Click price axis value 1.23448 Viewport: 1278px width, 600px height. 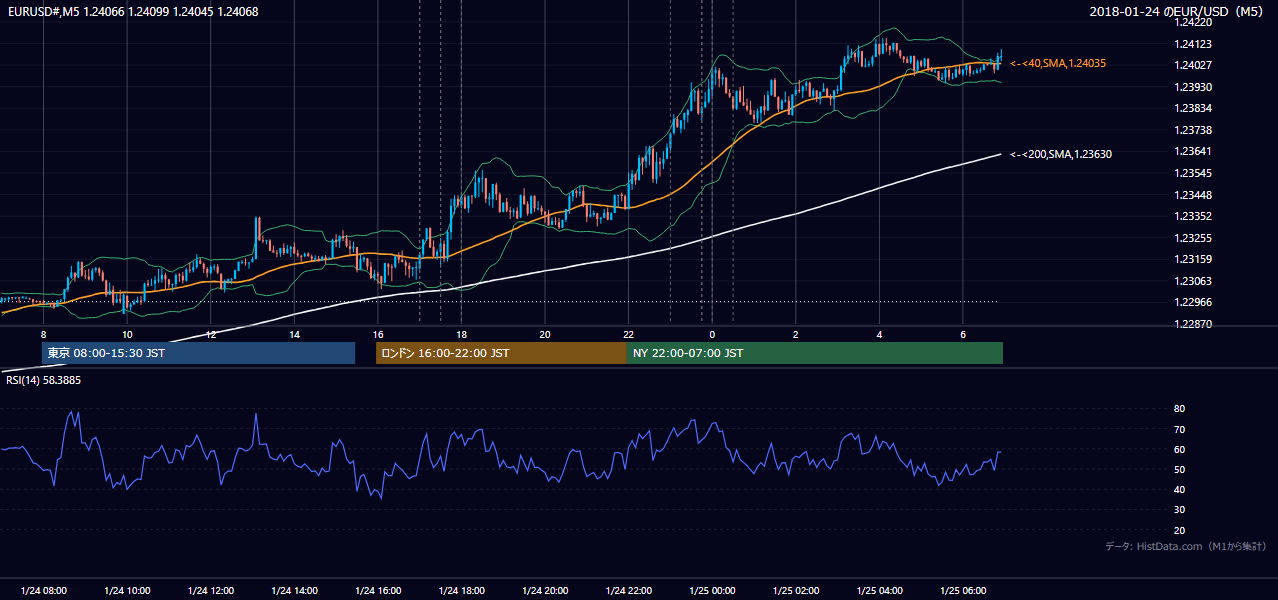point(1193,195)
